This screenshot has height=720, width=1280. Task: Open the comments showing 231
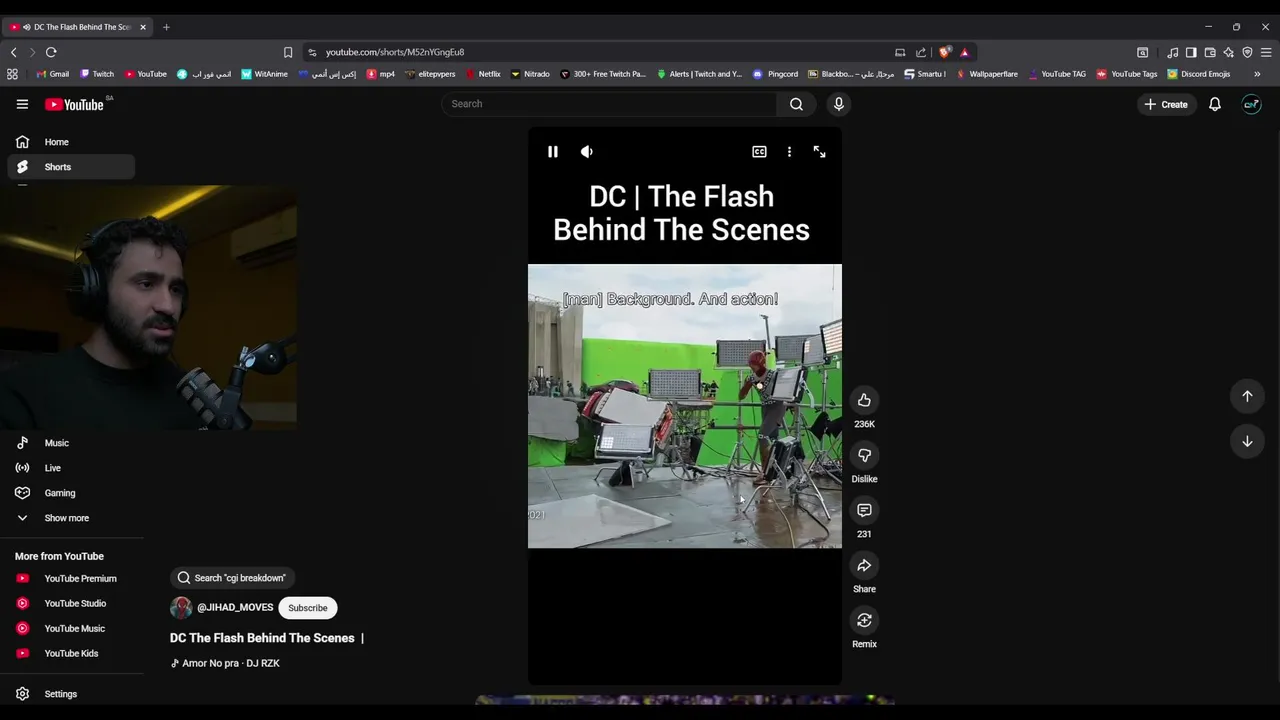864,510
